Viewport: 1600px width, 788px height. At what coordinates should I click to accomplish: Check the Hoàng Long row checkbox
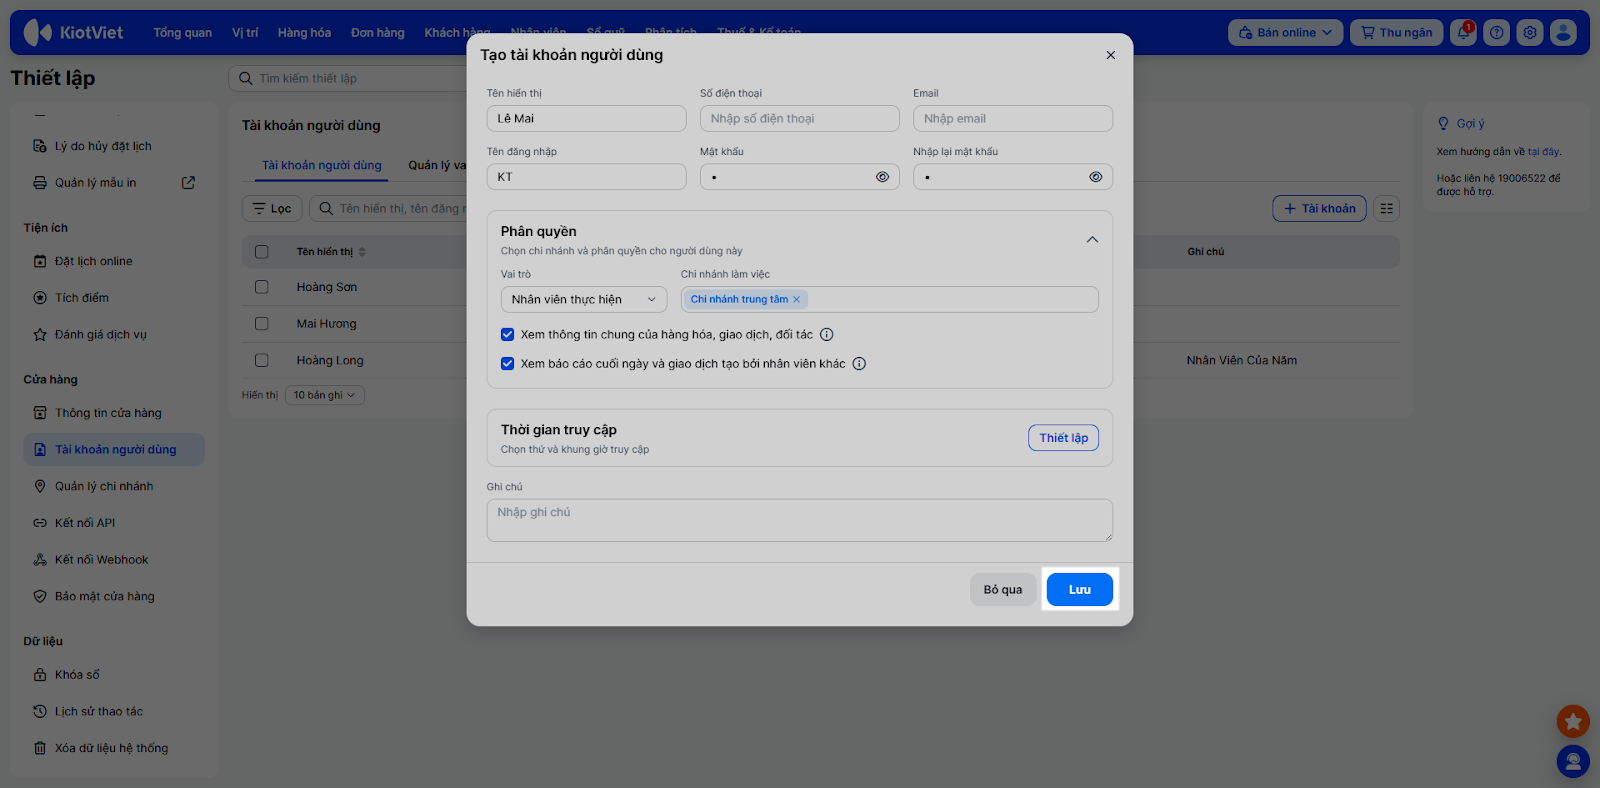262,360
